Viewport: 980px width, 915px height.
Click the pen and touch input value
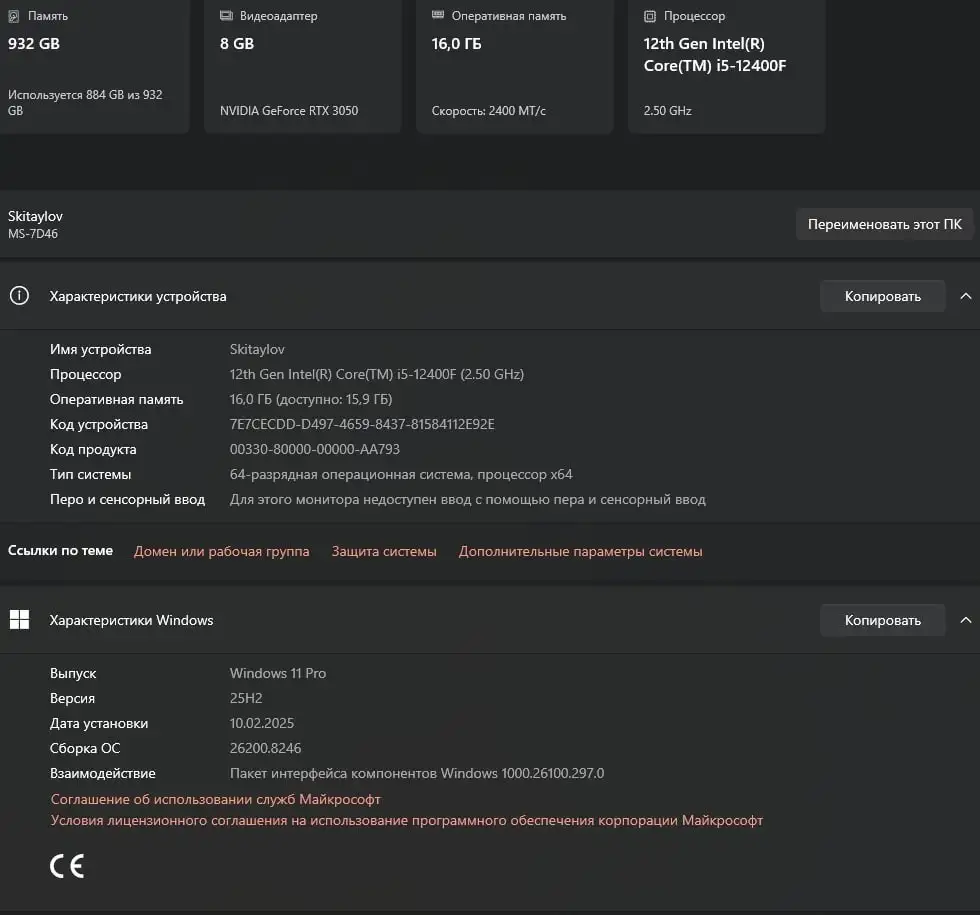[468, 499]
